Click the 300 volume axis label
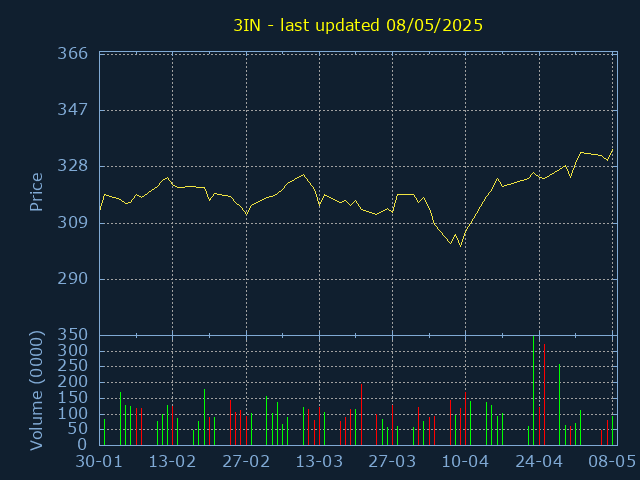 pyautogui.click(x=73, y=351)
